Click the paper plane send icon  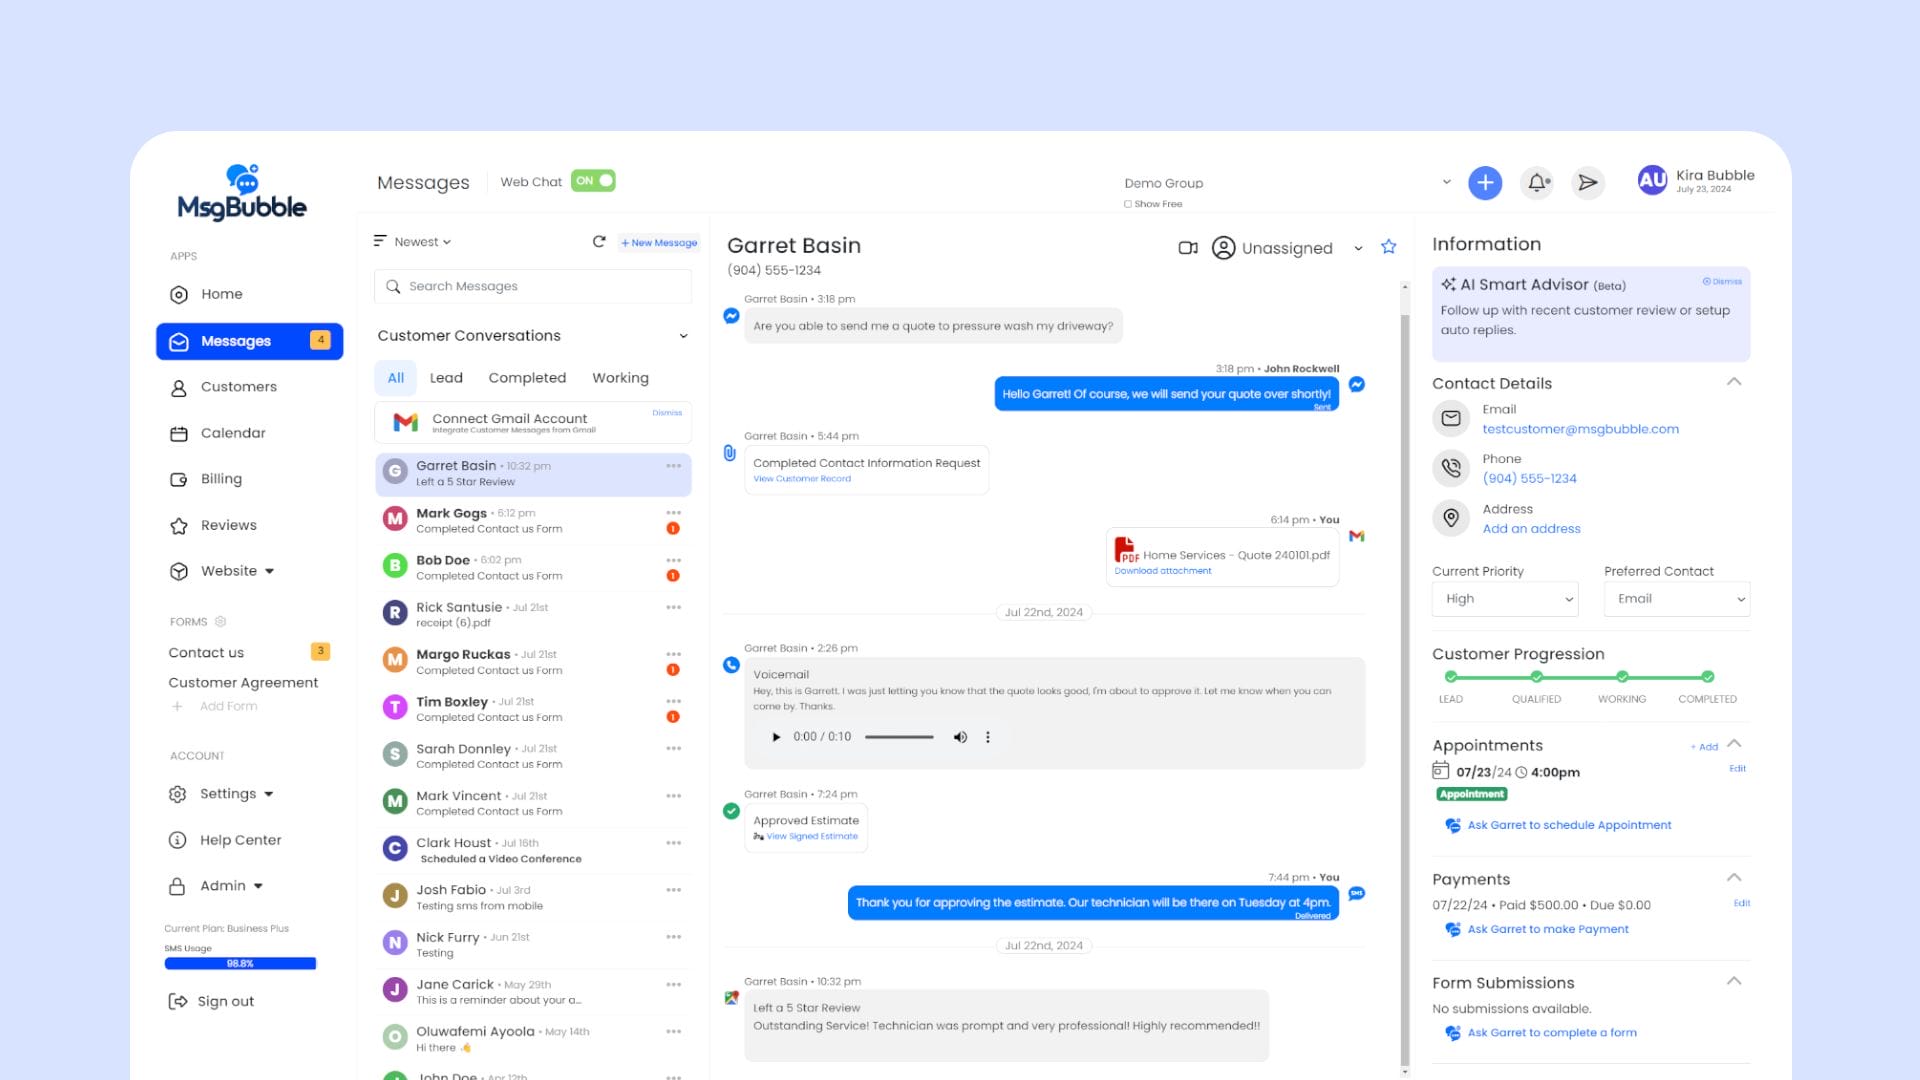click(1587, 183)
